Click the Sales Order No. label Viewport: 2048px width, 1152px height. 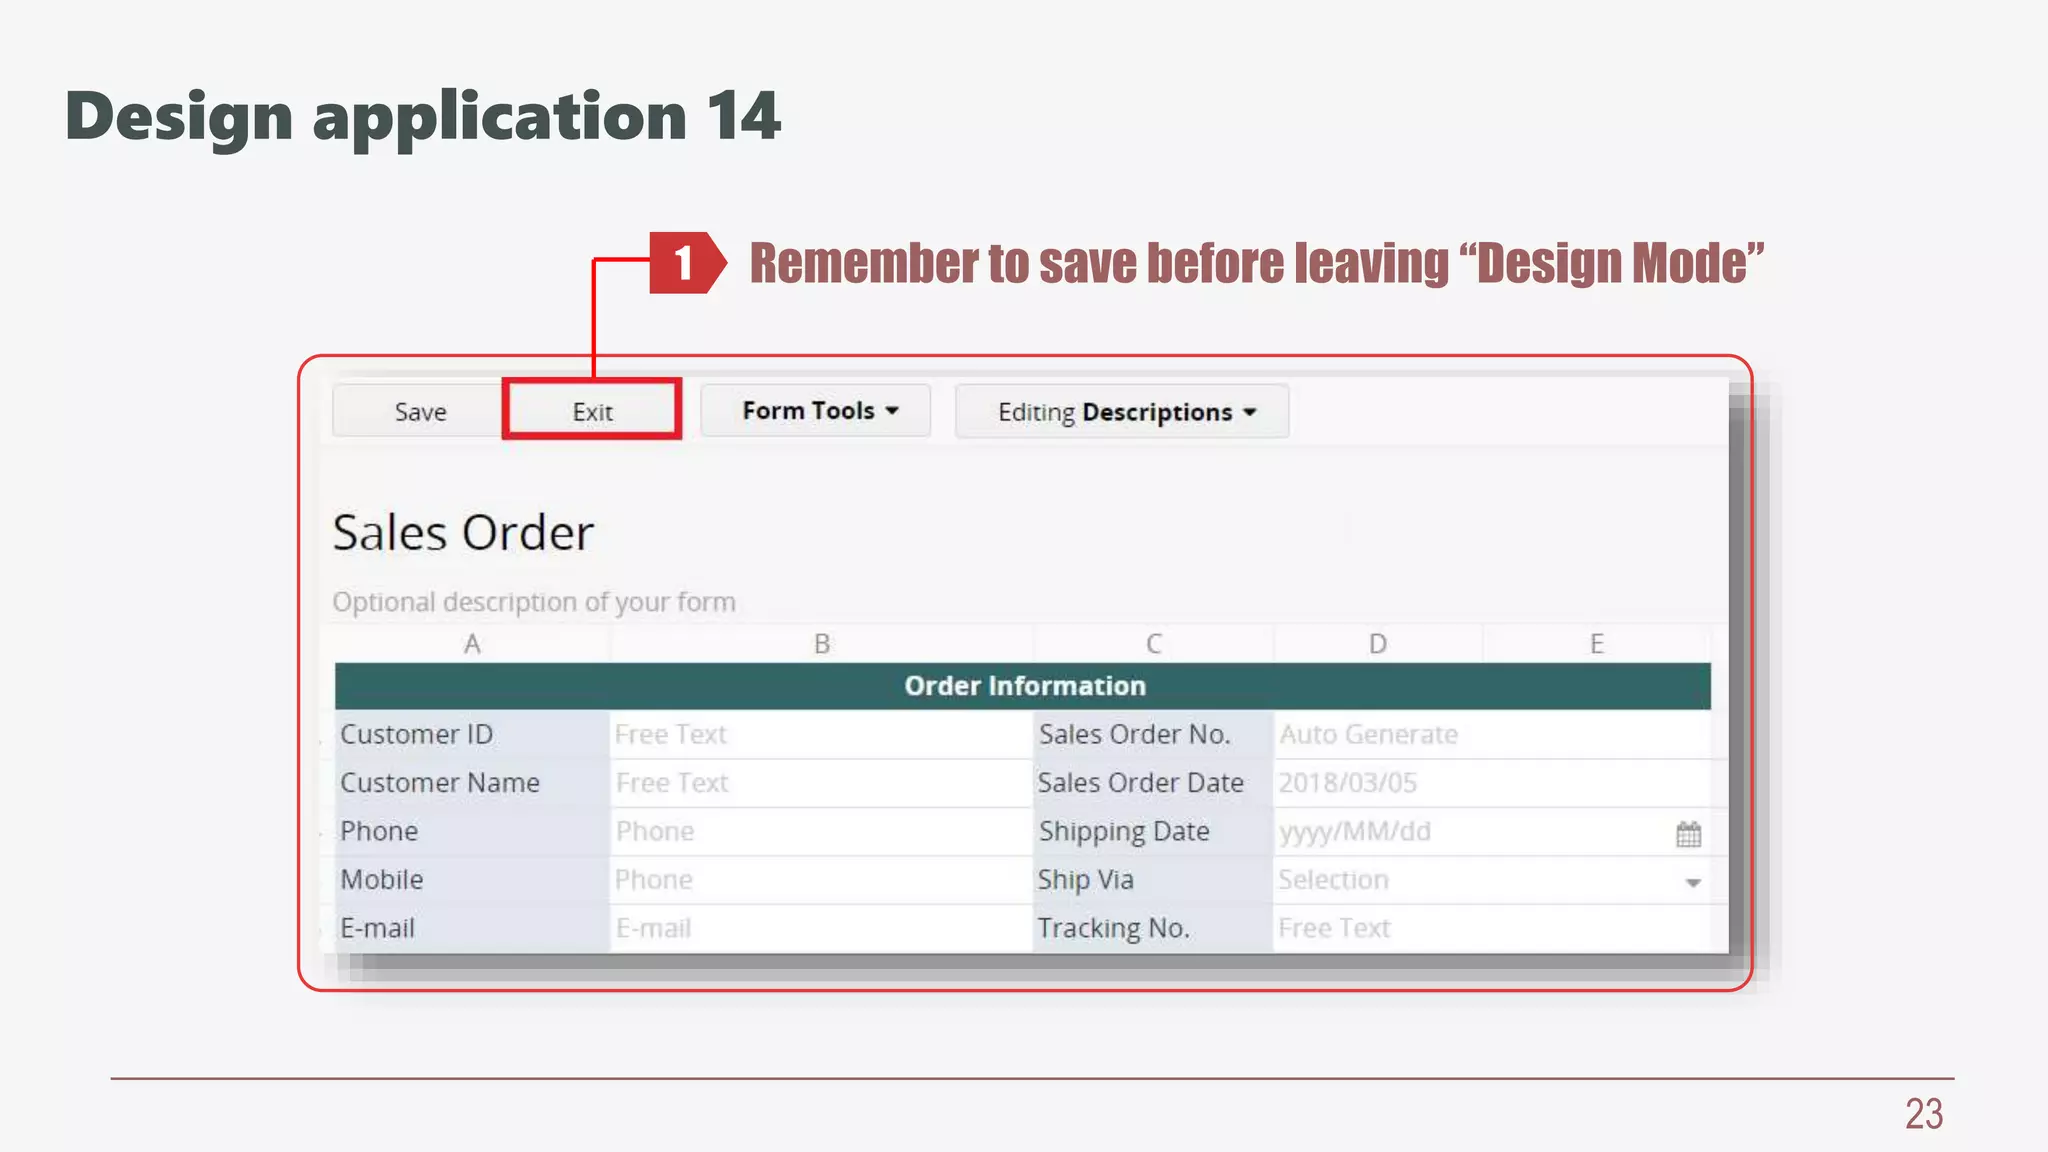click(1153, 734)
